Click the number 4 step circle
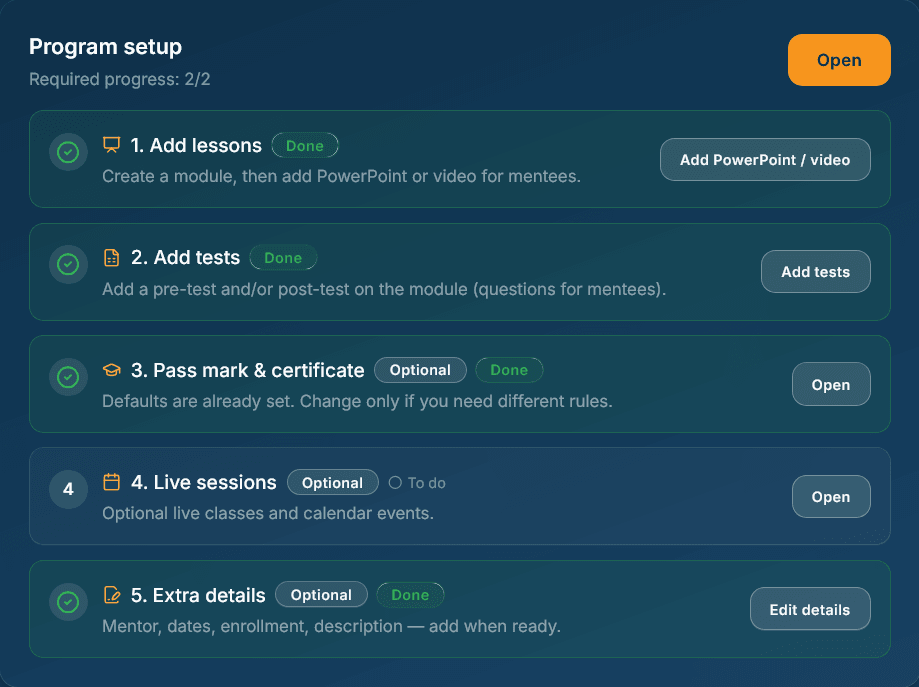 point(68,489)
